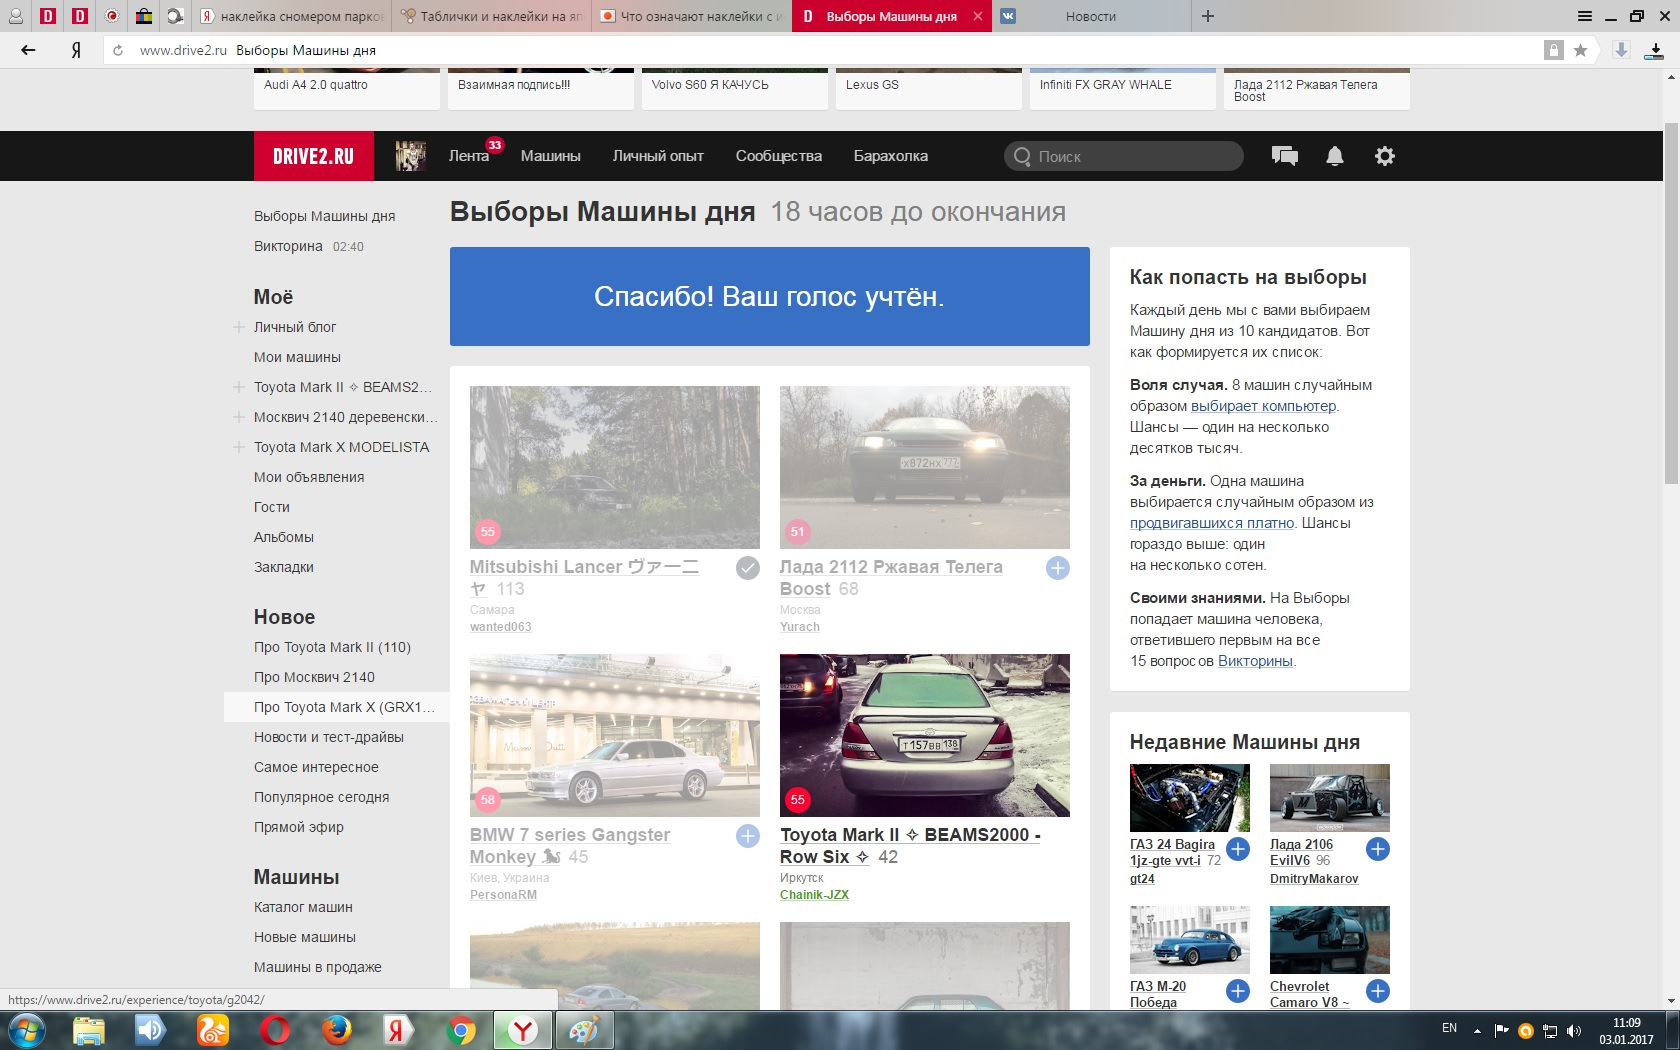The height and width of the screenshot is (1050, 1680).
Task: Follow the Chevrolet Camaro V8 car
Action: pos(1378,991)
